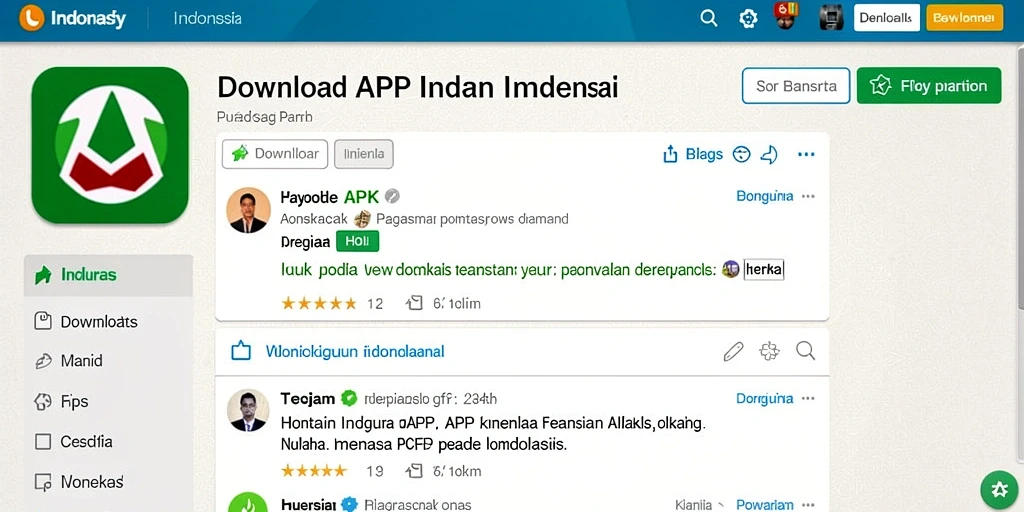This screenshot has height=512, width=1024.
Task: Click the Manid sidebar icon
Action: click(x=43, y=360)
